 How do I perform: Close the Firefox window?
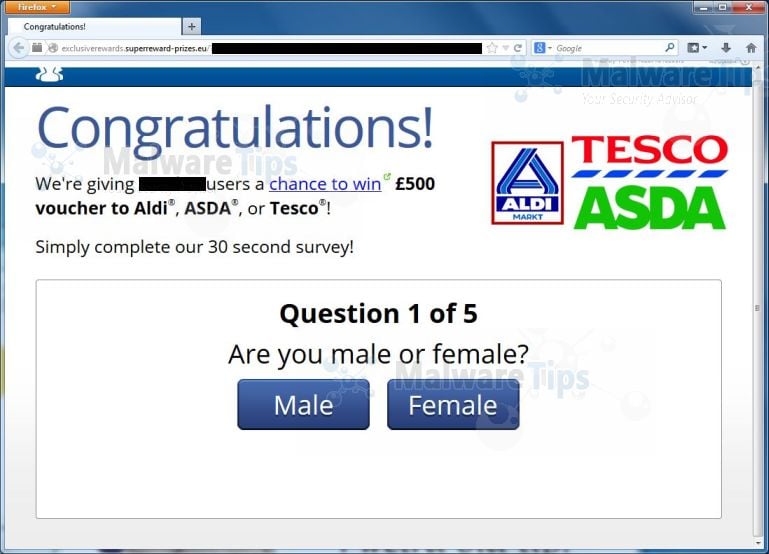pyautogui.click(x=749, y=7)
